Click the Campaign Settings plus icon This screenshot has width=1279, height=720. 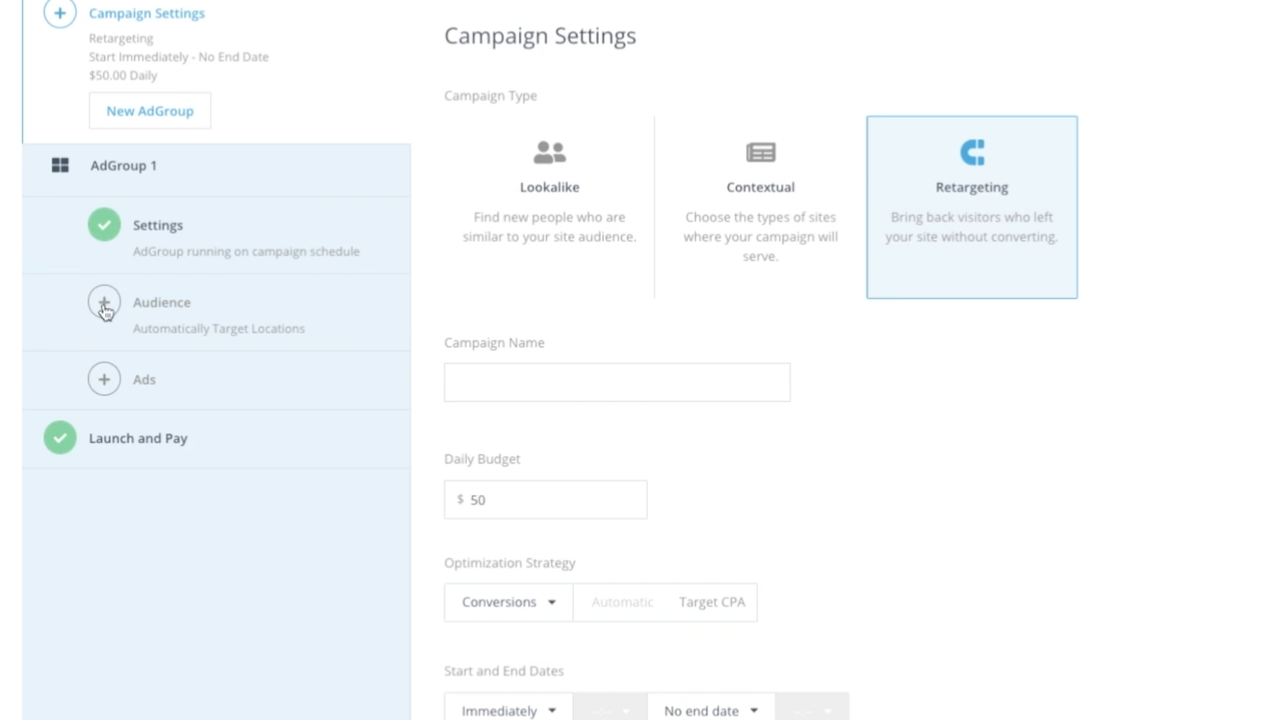(x=59, y=13)
